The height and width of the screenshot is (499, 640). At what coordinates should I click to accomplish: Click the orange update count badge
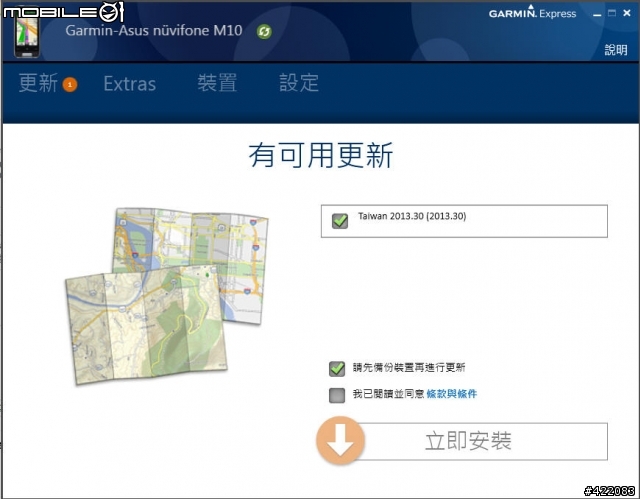point(70,85)
